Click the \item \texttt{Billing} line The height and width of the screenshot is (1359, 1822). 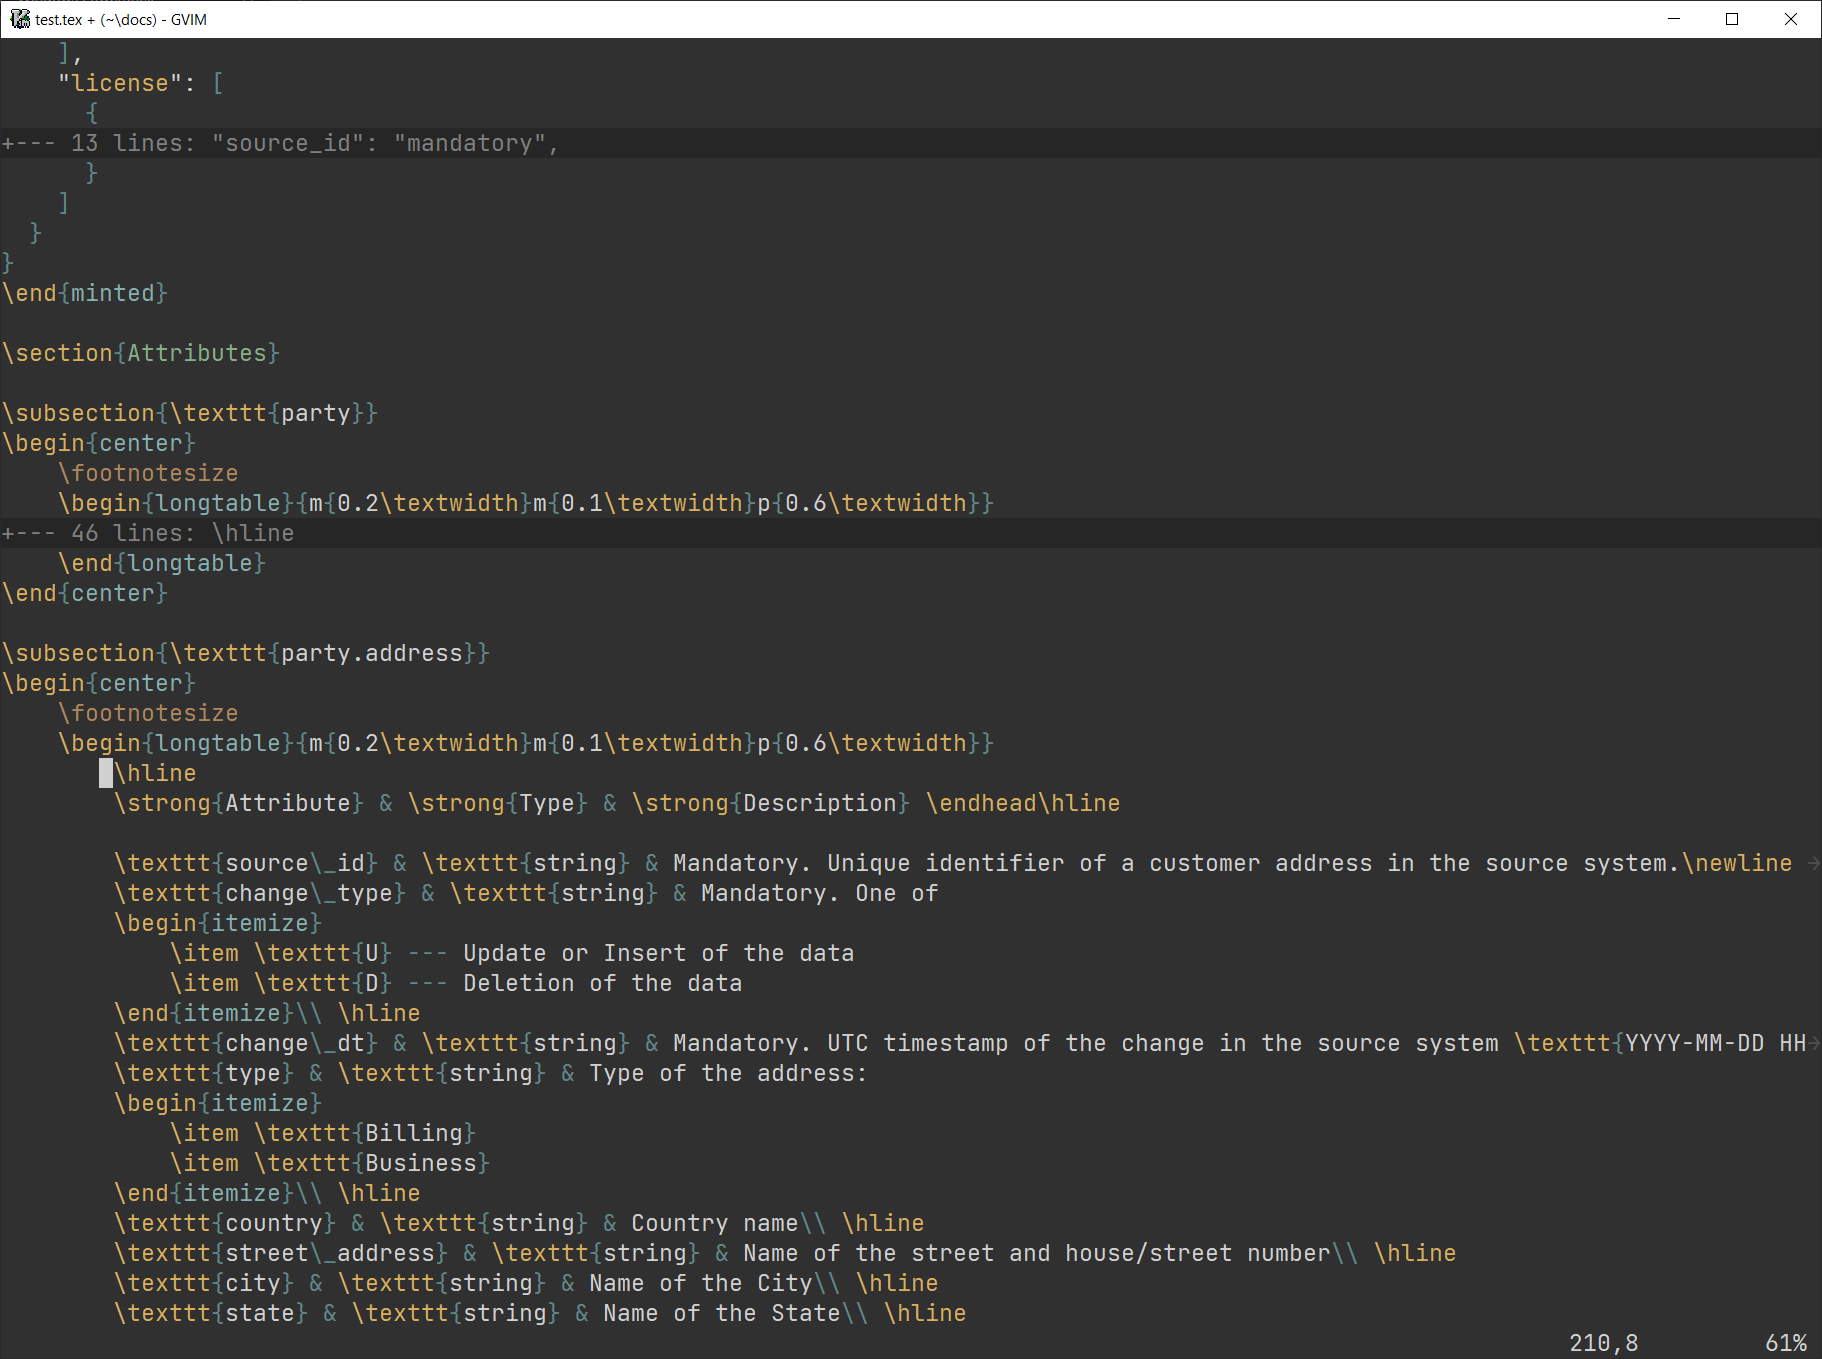click(323, 1133)
